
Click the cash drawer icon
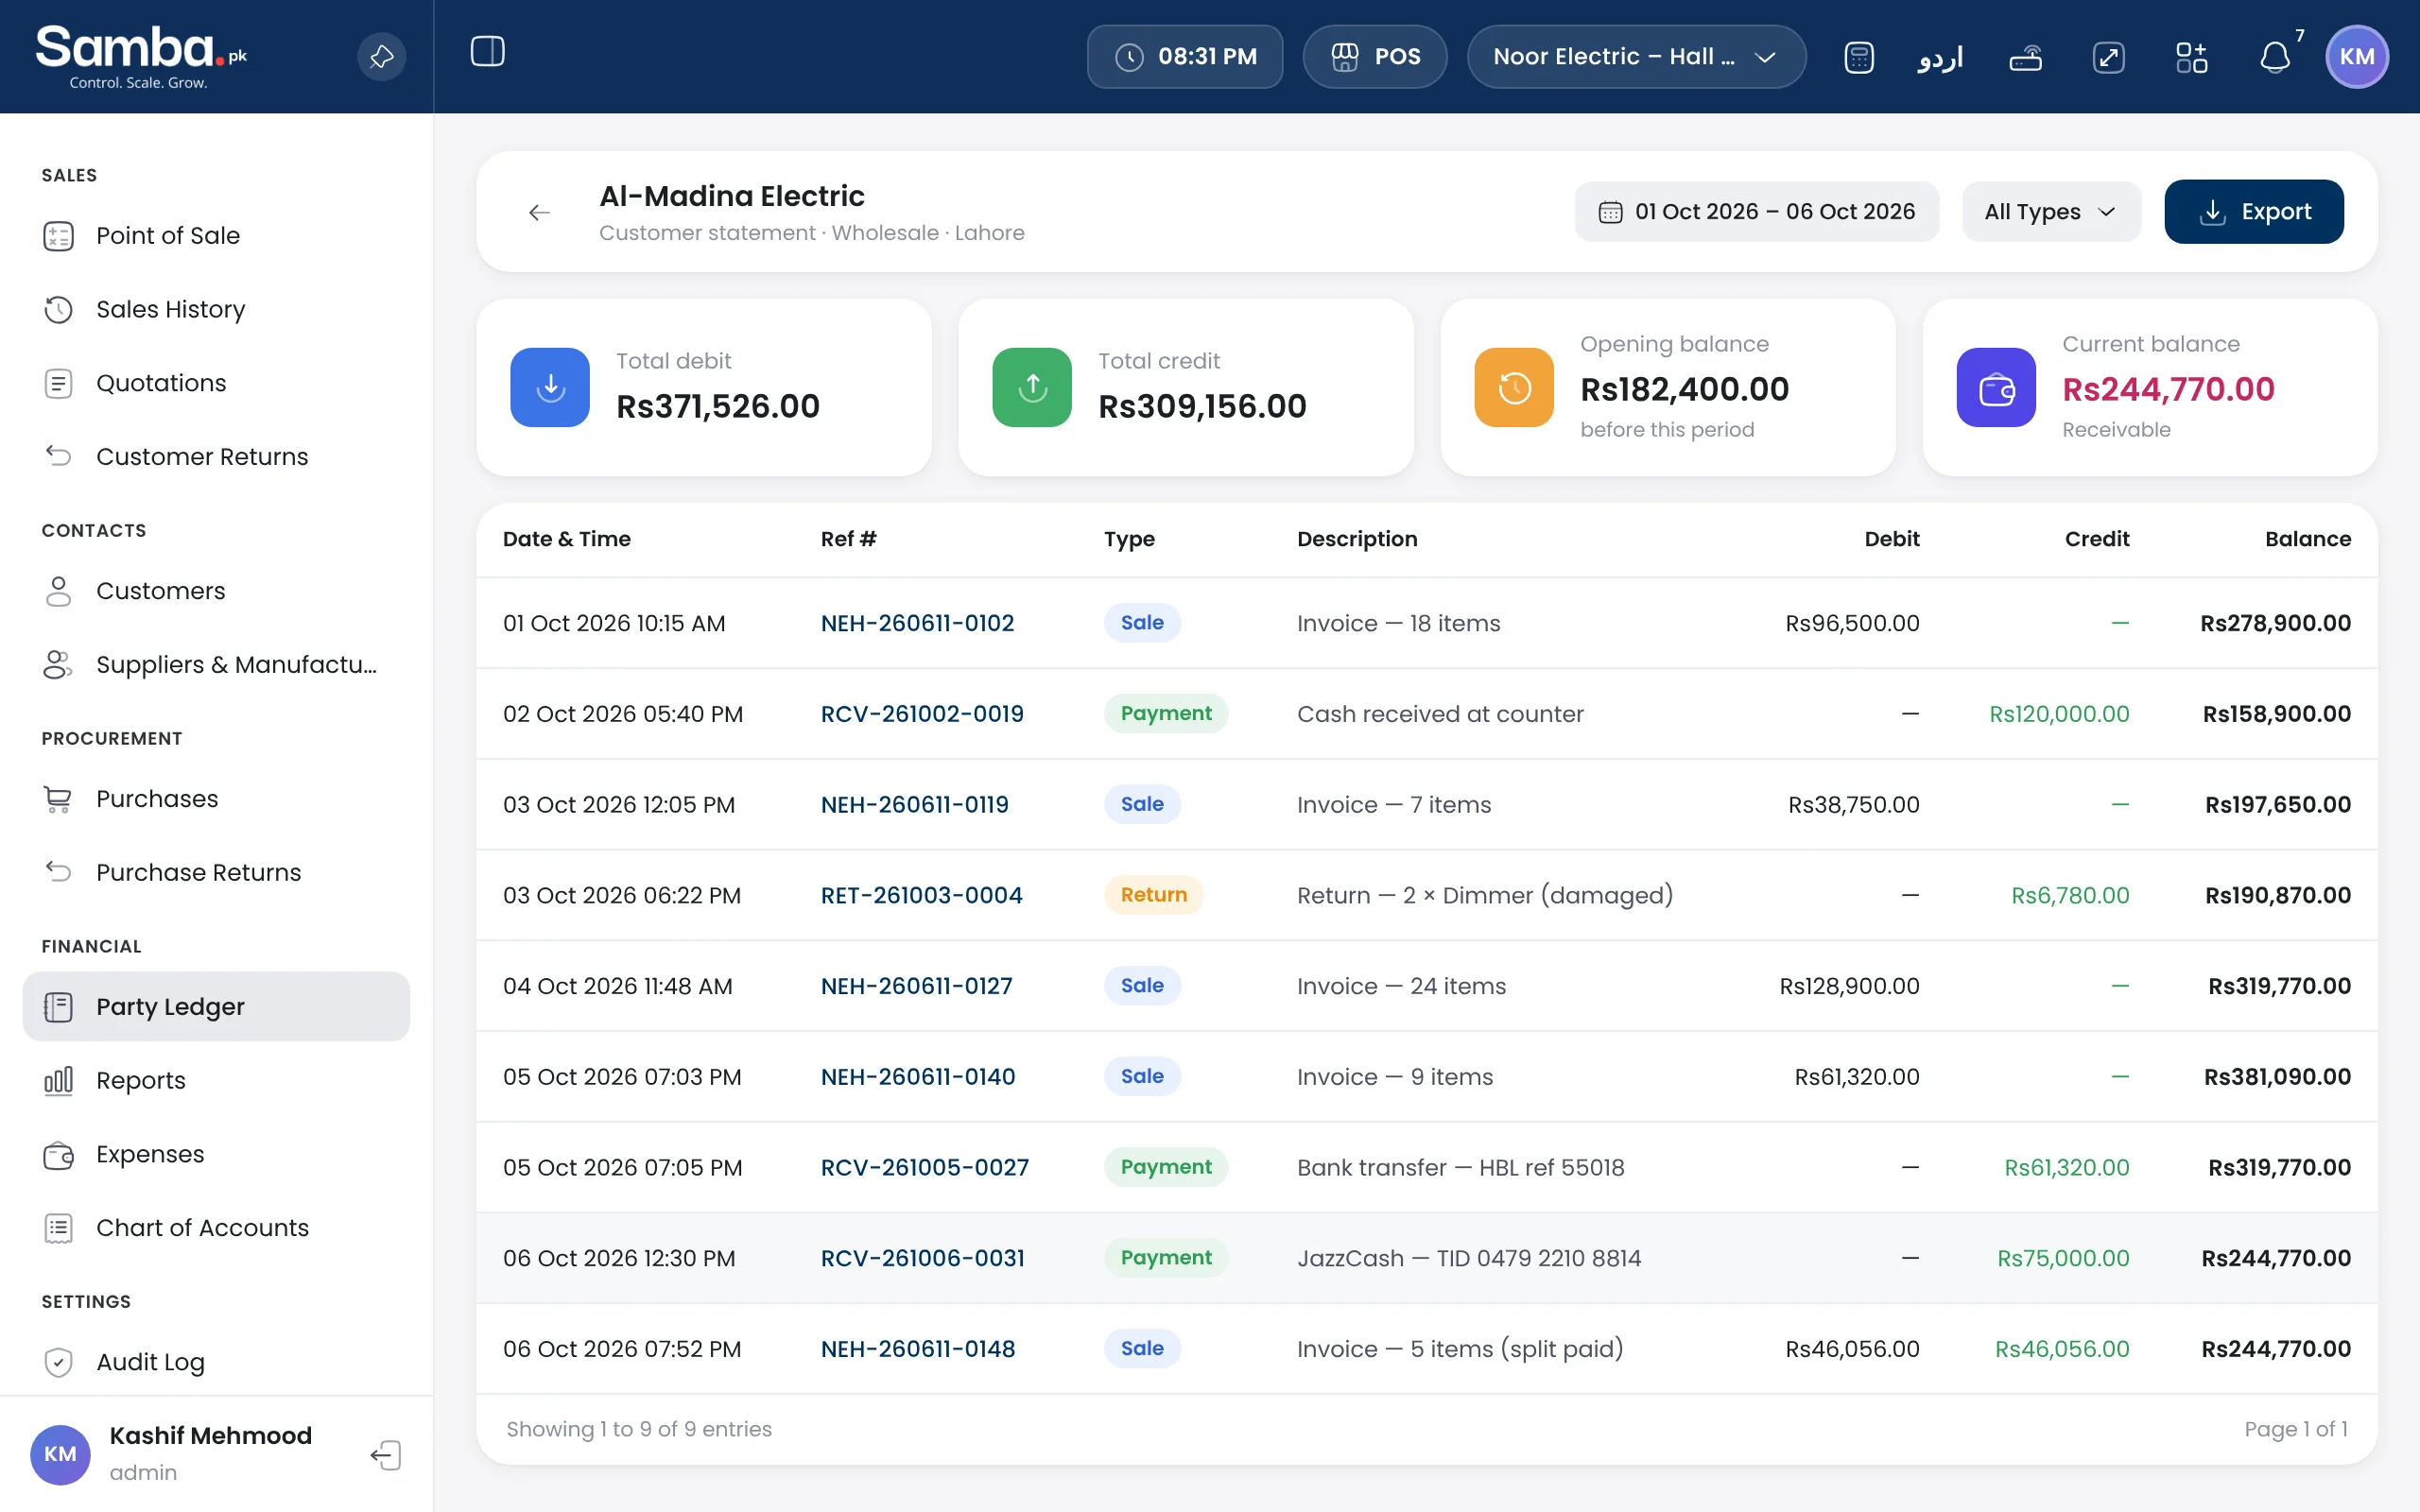tap(2025, 57)
